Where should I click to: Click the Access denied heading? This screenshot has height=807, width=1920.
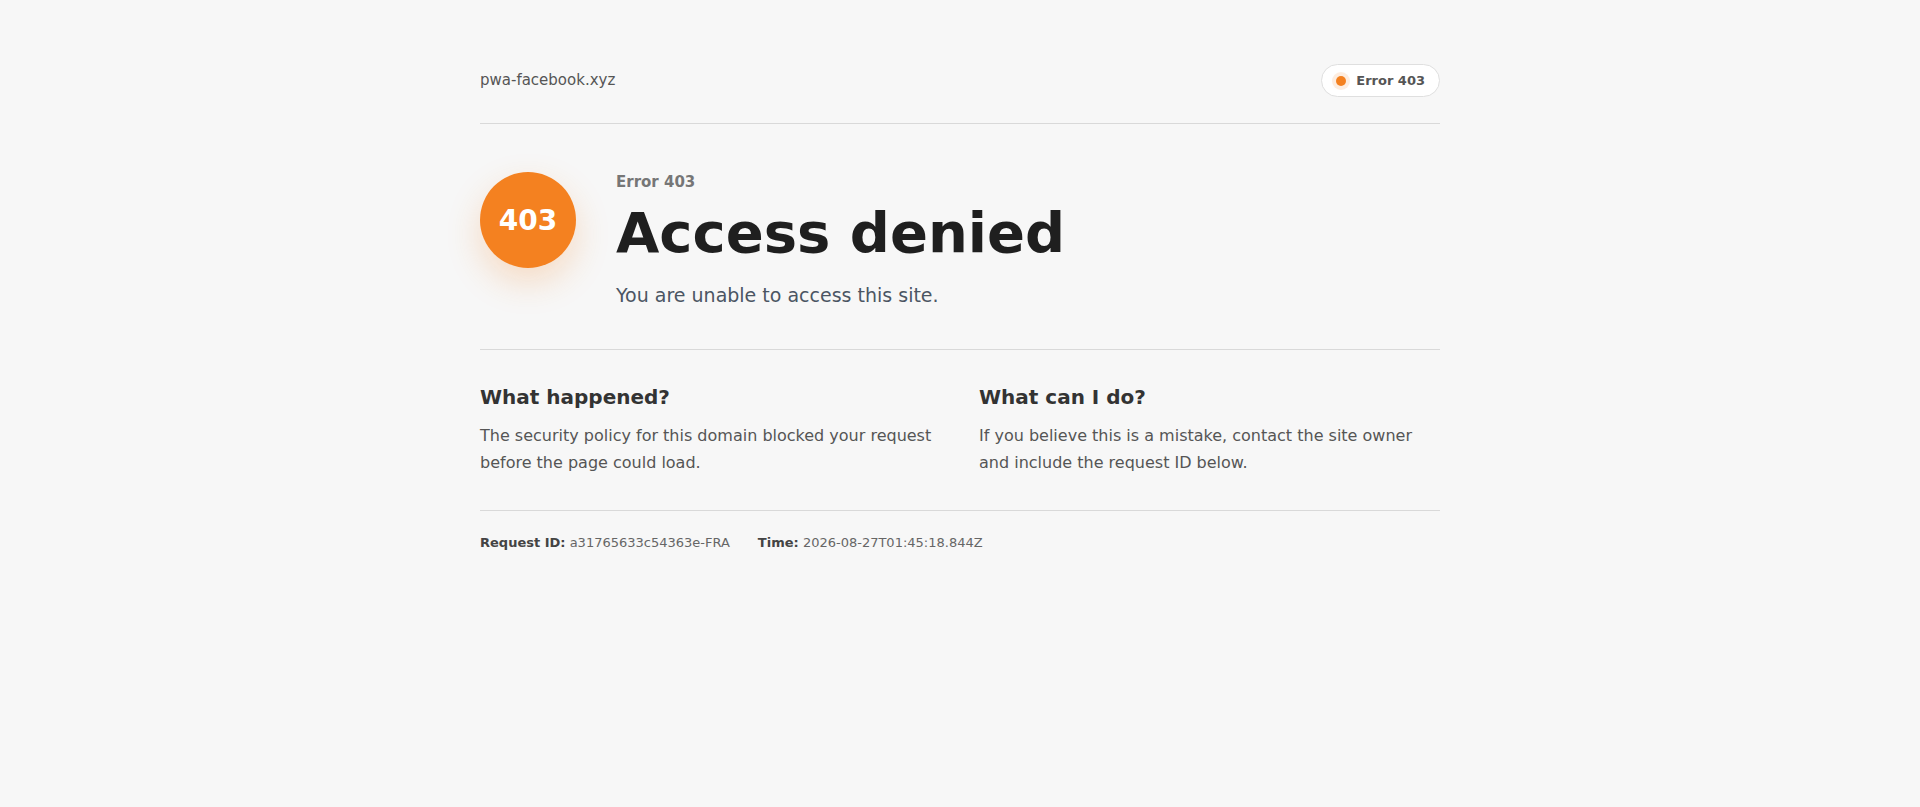pyautogui.click(x=840, y=233)
